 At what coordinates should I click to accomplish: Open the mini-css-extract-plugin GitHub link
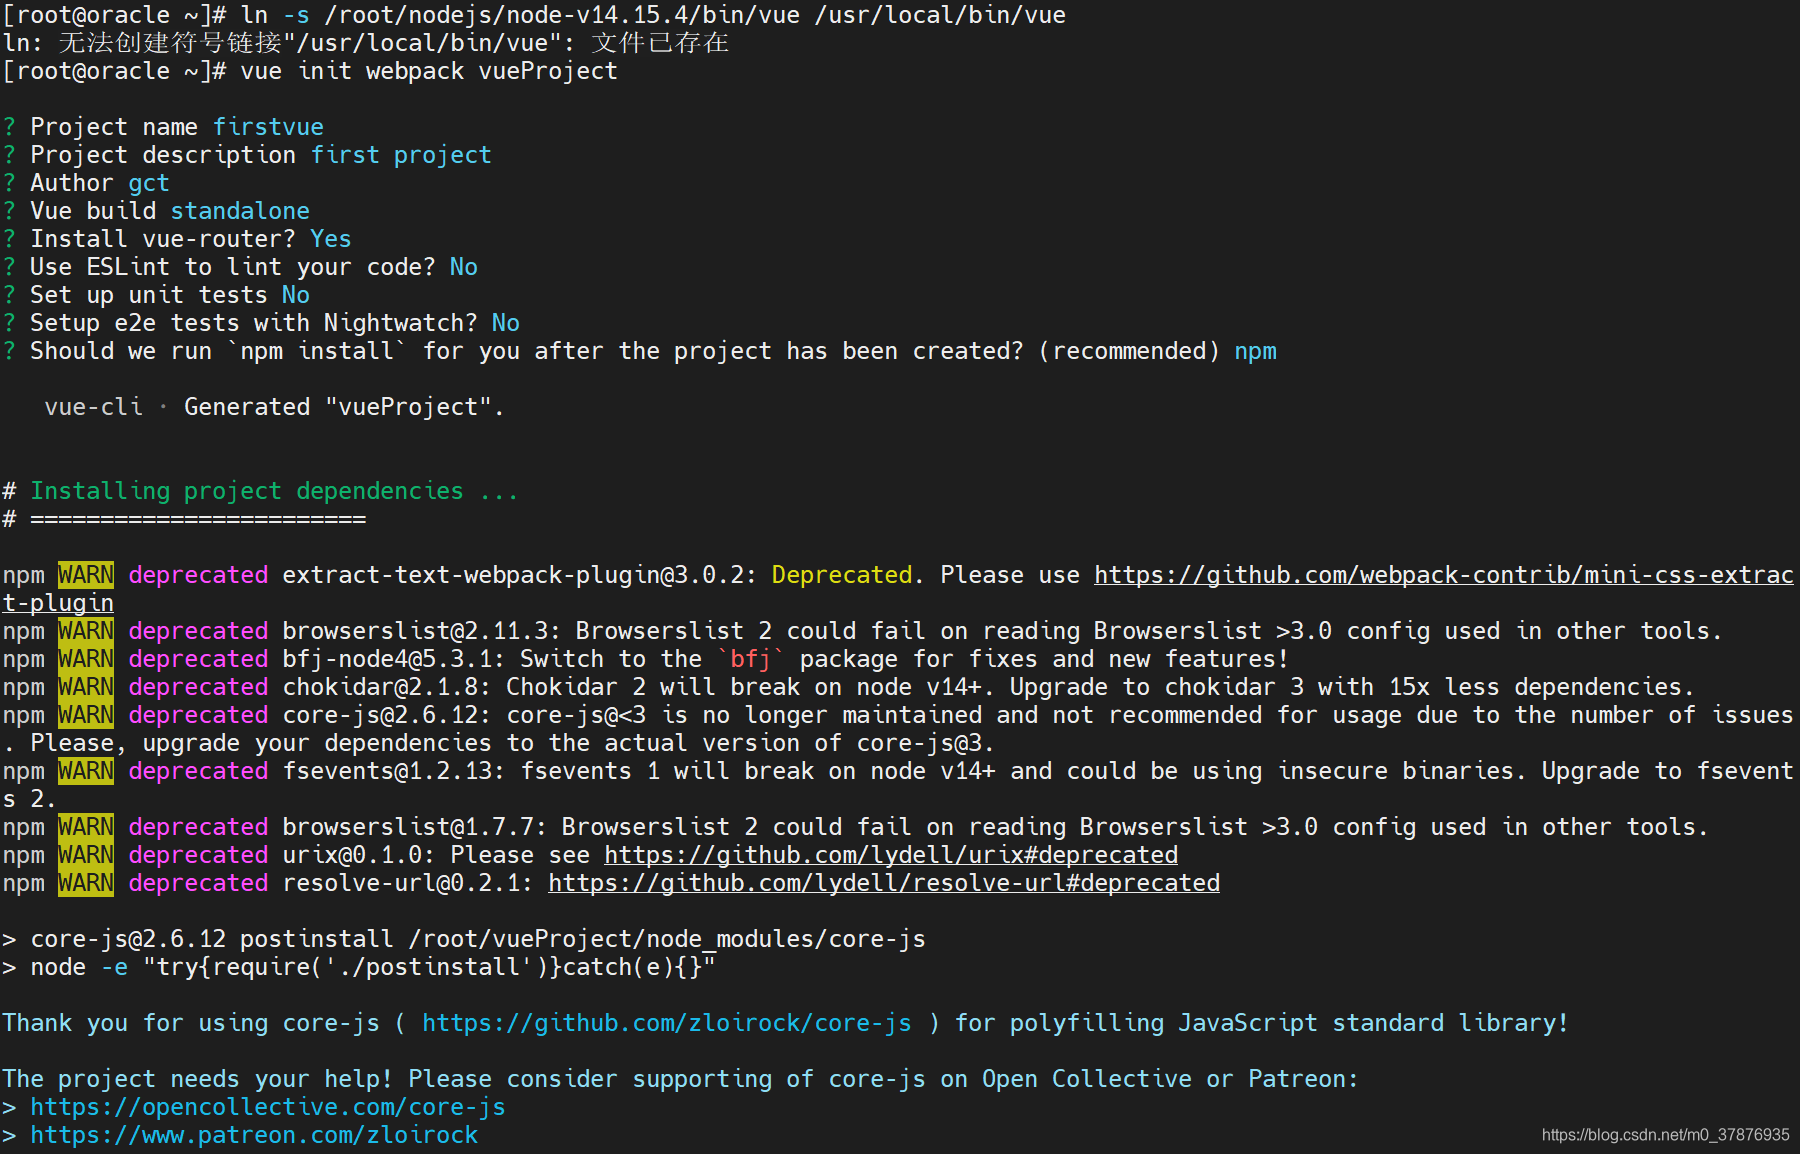coord(1443,575)
